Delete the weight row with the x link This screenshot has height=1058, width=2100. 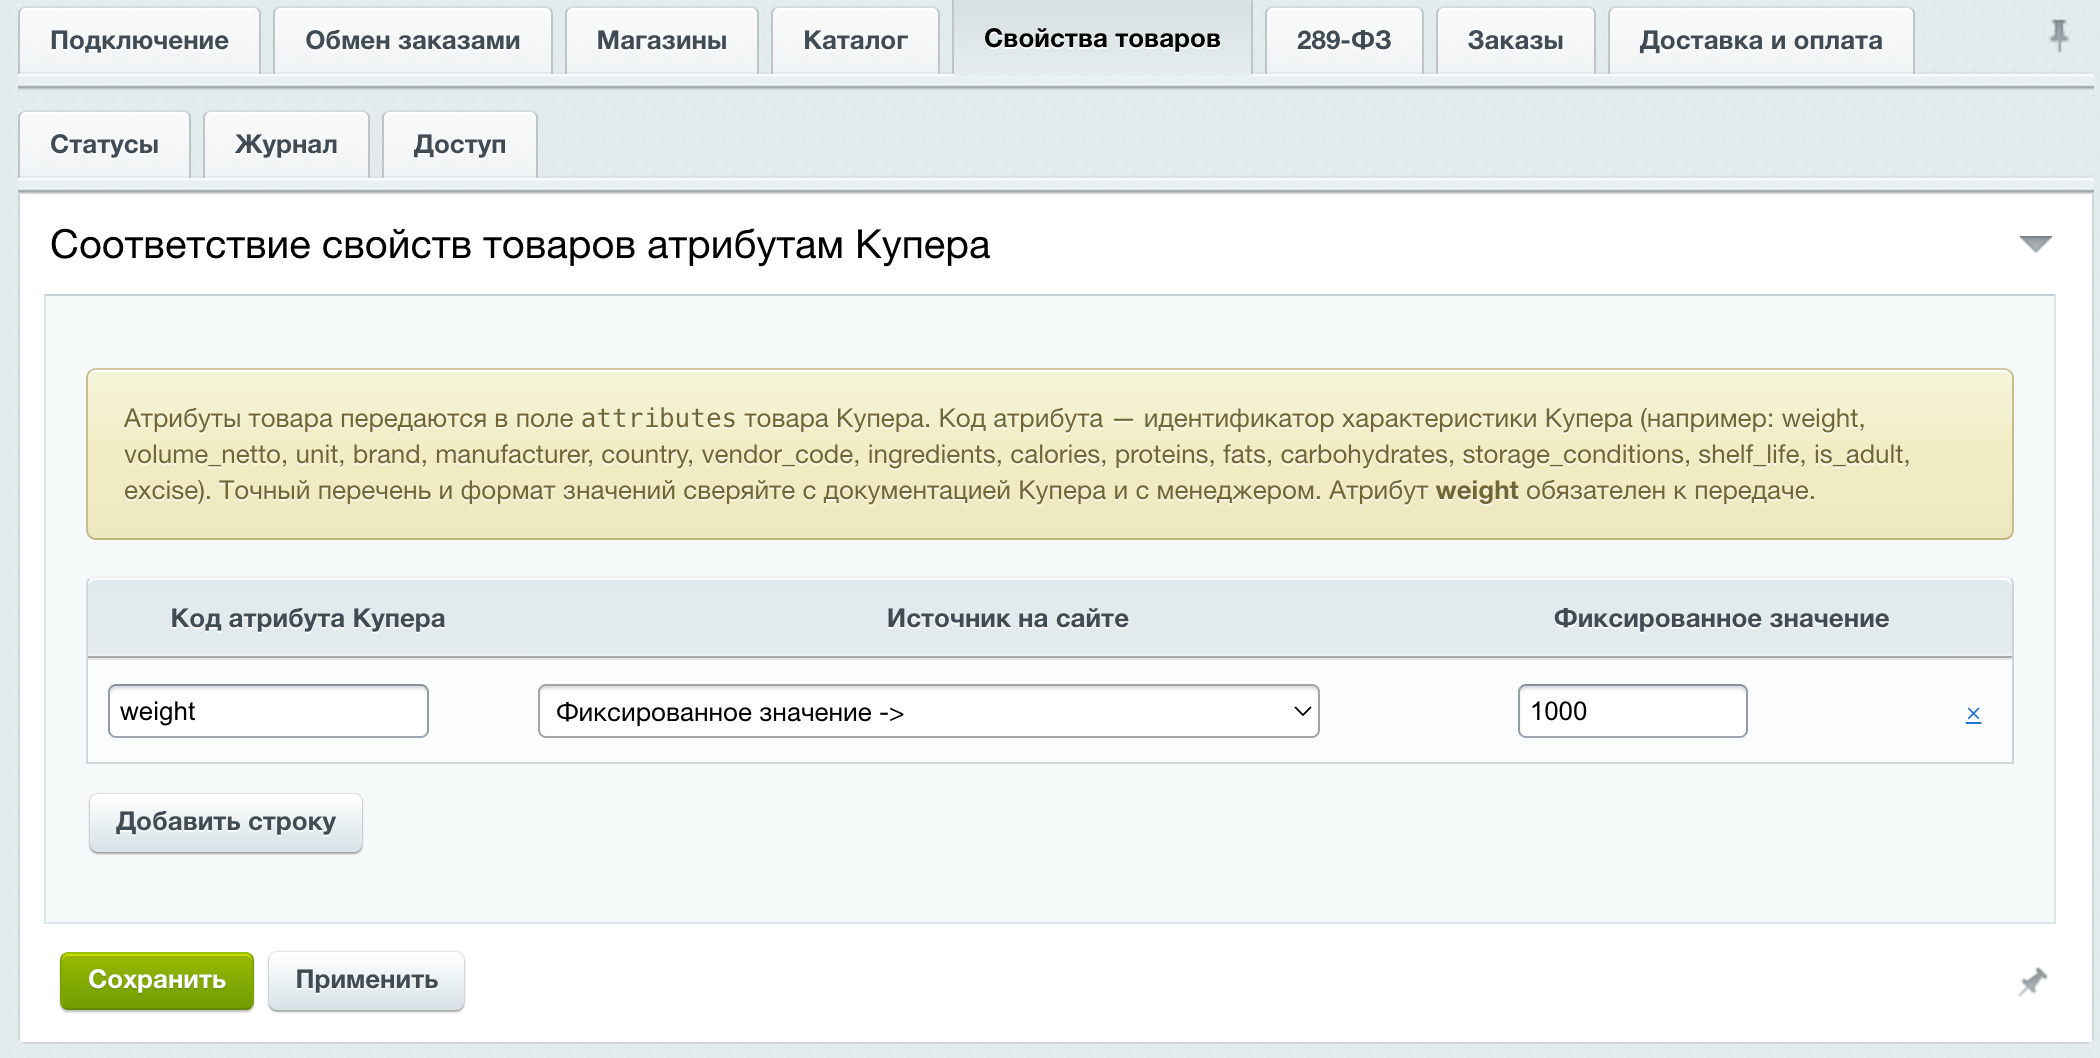pos(1973,713)
